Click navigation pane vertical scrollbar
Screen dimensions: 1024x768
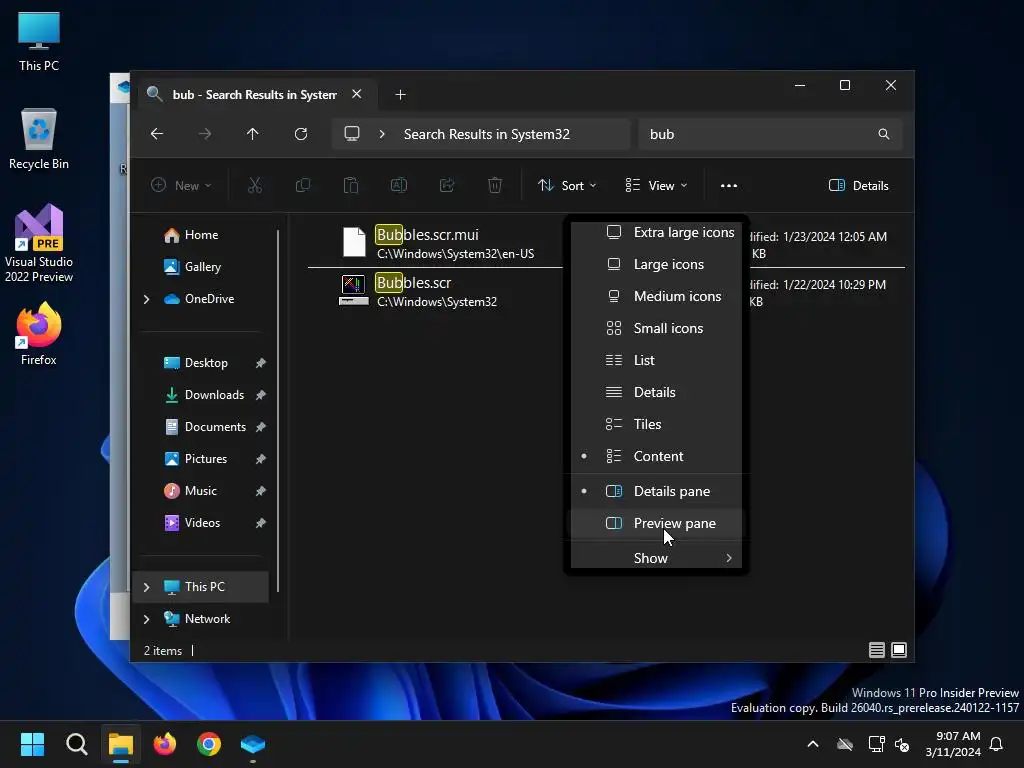click(x=278, y=410)
